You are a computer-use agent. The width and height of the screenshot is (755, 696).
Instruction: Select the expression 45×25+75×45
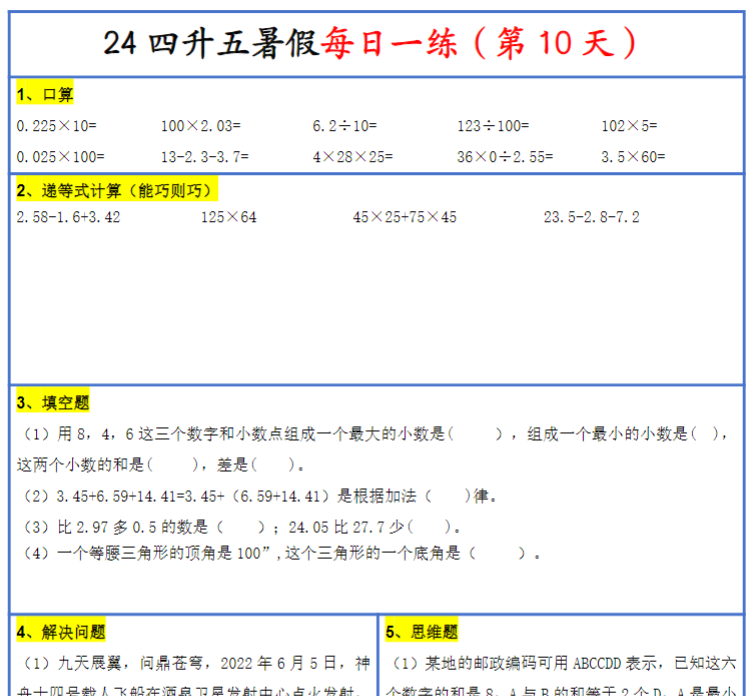pyautogui.click(x=405, y=217)
